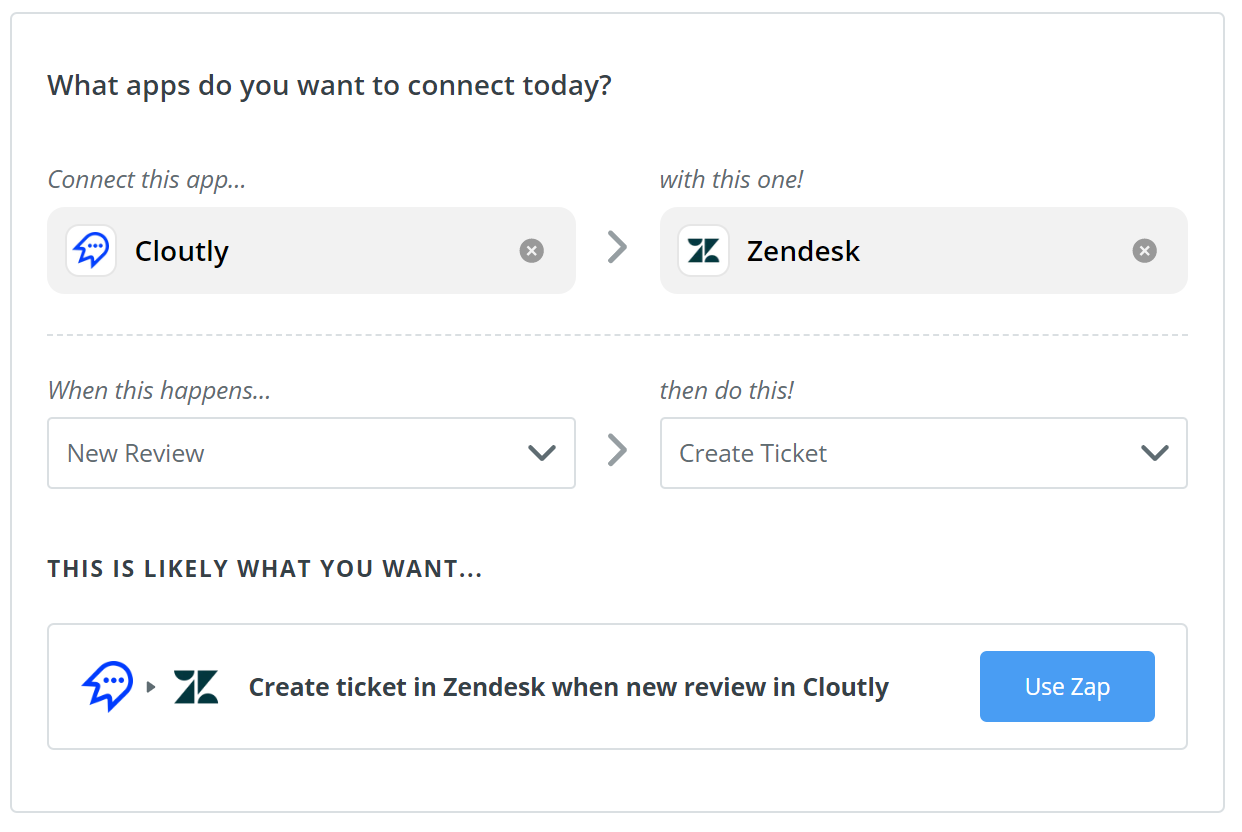Click the "This is likely what you want" heading
1242x832 pixels.
click(x=265, y=570)
